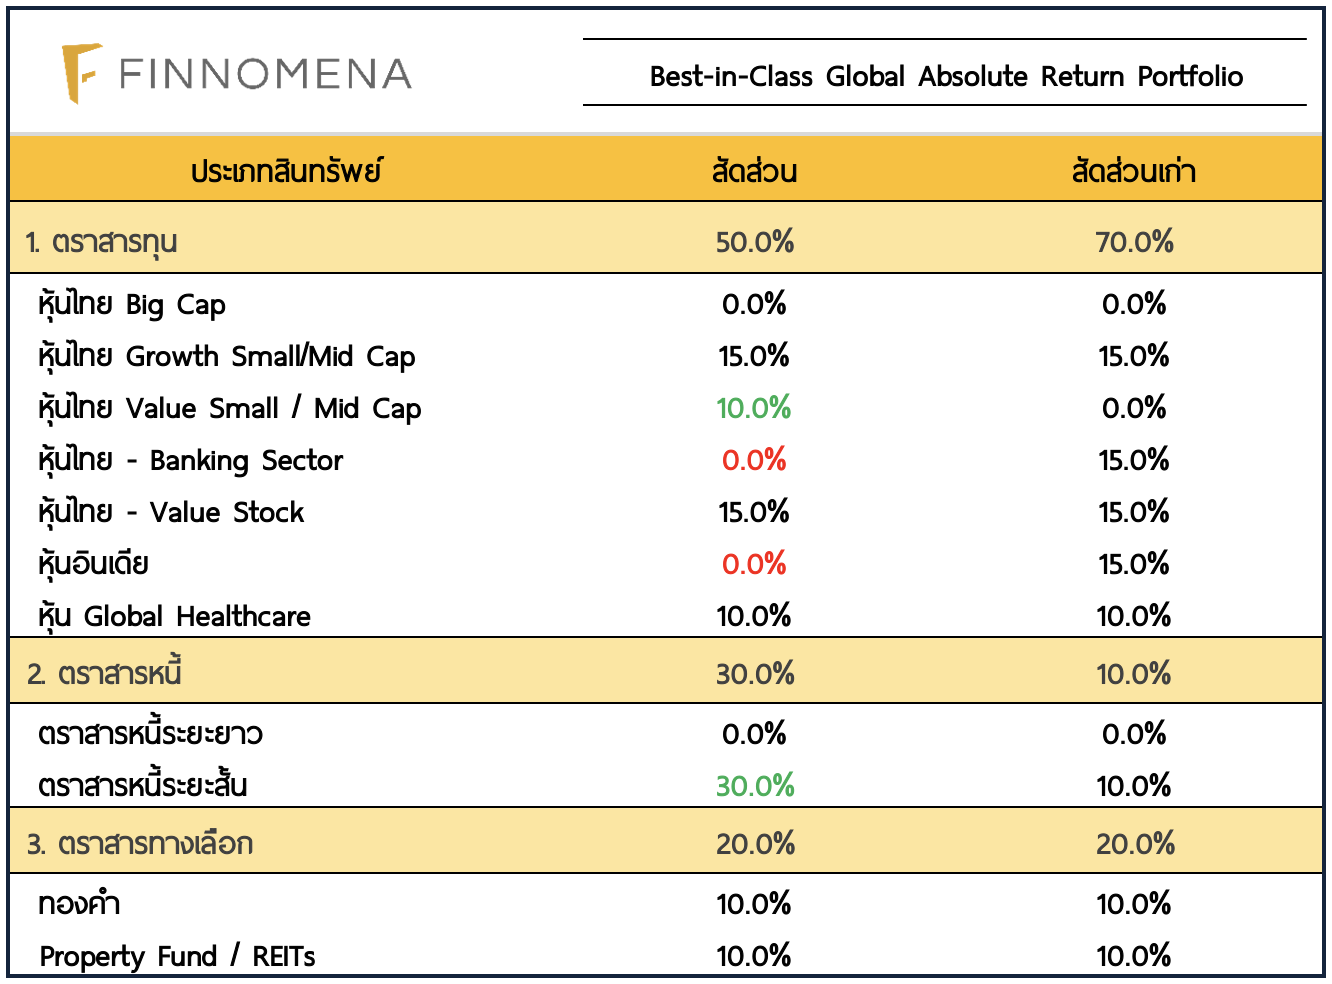This screenshot has height=984, width=1332.
Task: Select the 1. ตราสารทุน category row
Action: pos(102,242)
